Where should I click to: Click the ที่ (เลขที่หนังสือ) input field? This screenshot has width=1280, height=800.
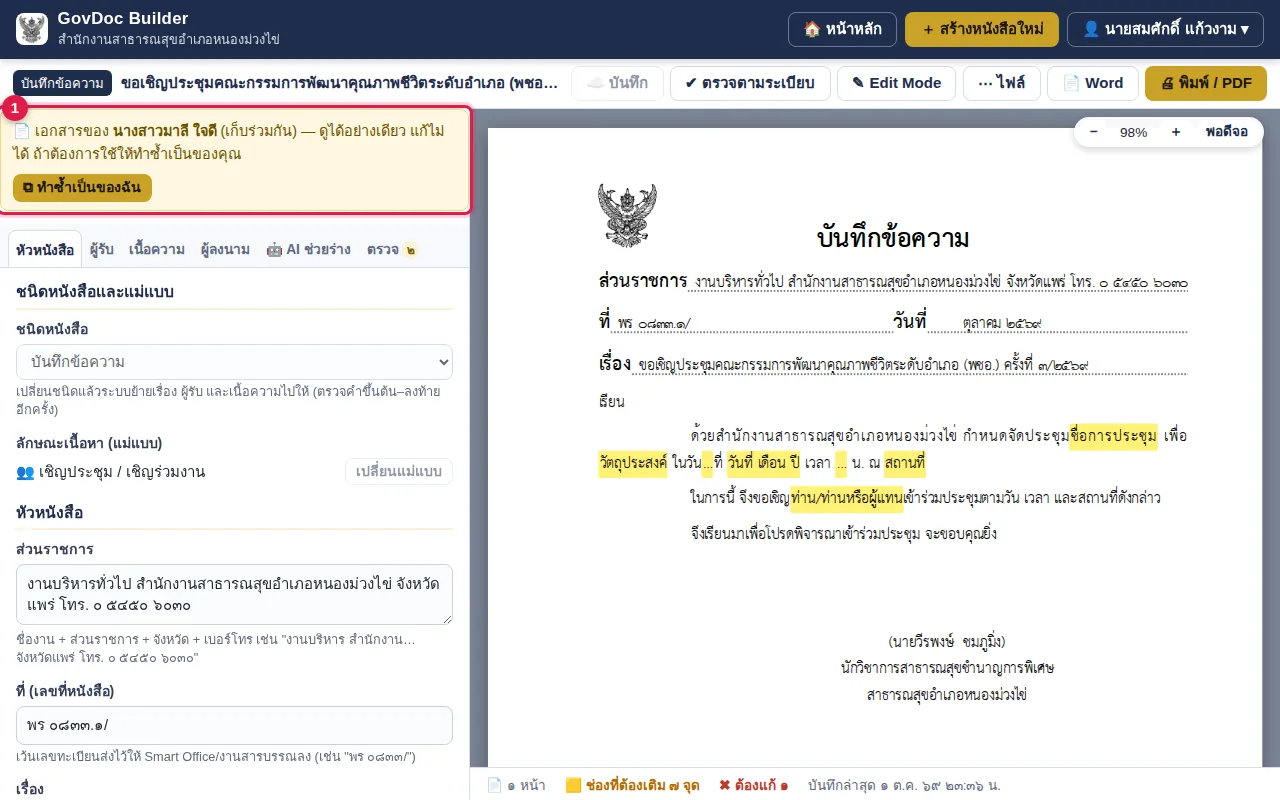234,725
